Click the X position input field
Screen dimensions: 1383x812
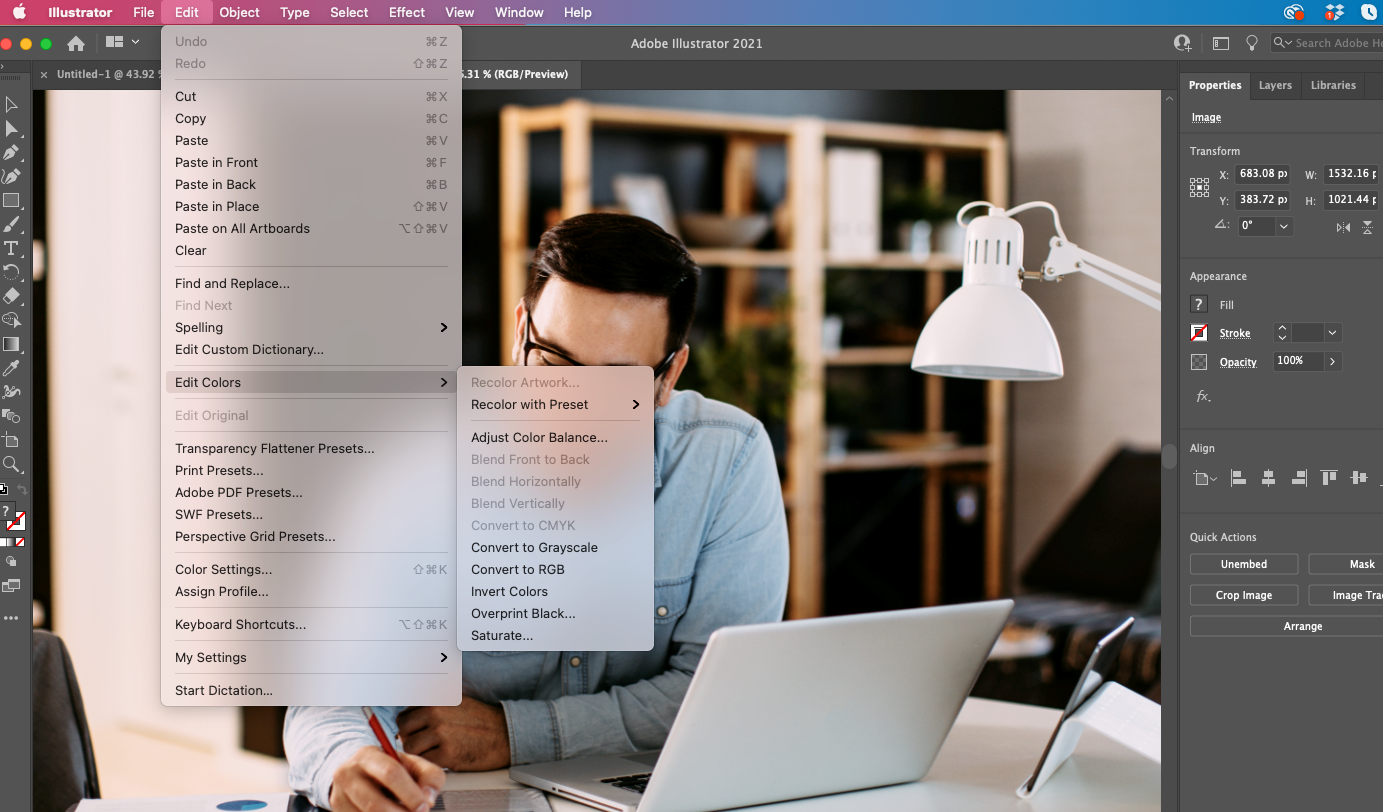coord(1262,174)
